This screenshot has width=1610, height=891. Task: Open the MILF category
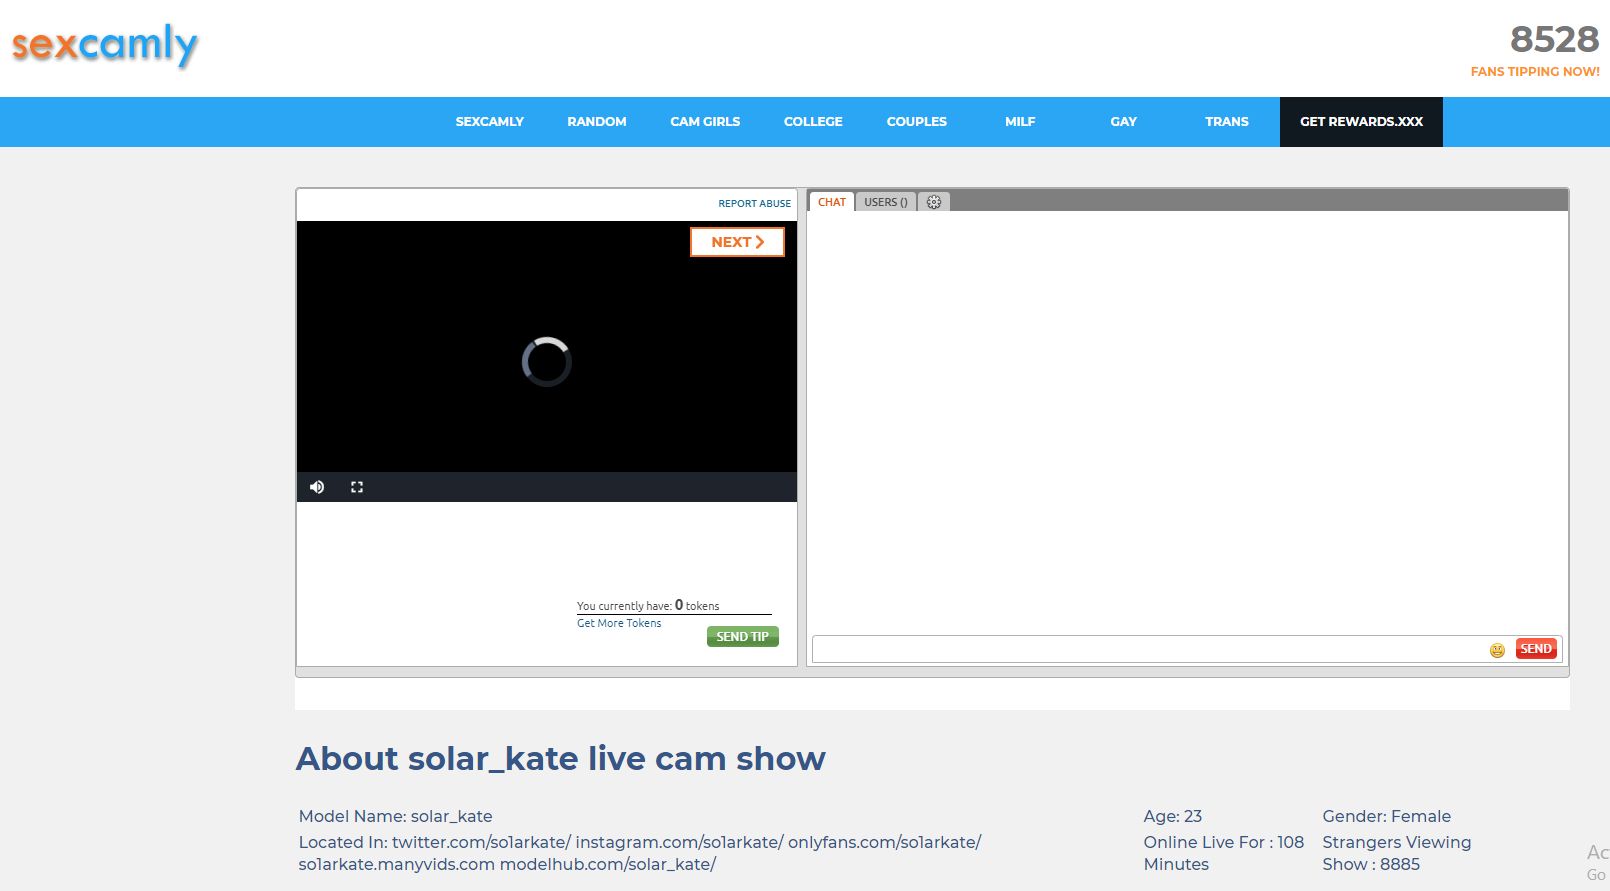pyautogui.click(x=1020, y=122)
